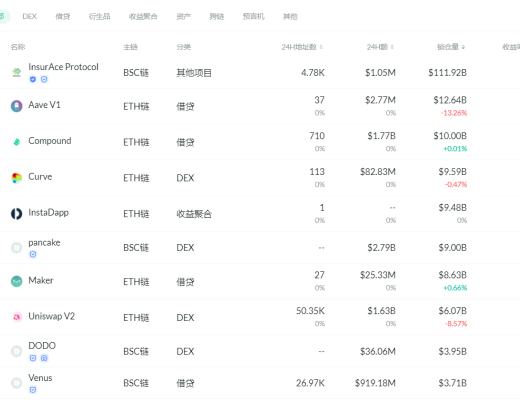Click the $9.59B locked value
Screen dimensions: 520x400
pyautogui.click(x=452, y=172)
